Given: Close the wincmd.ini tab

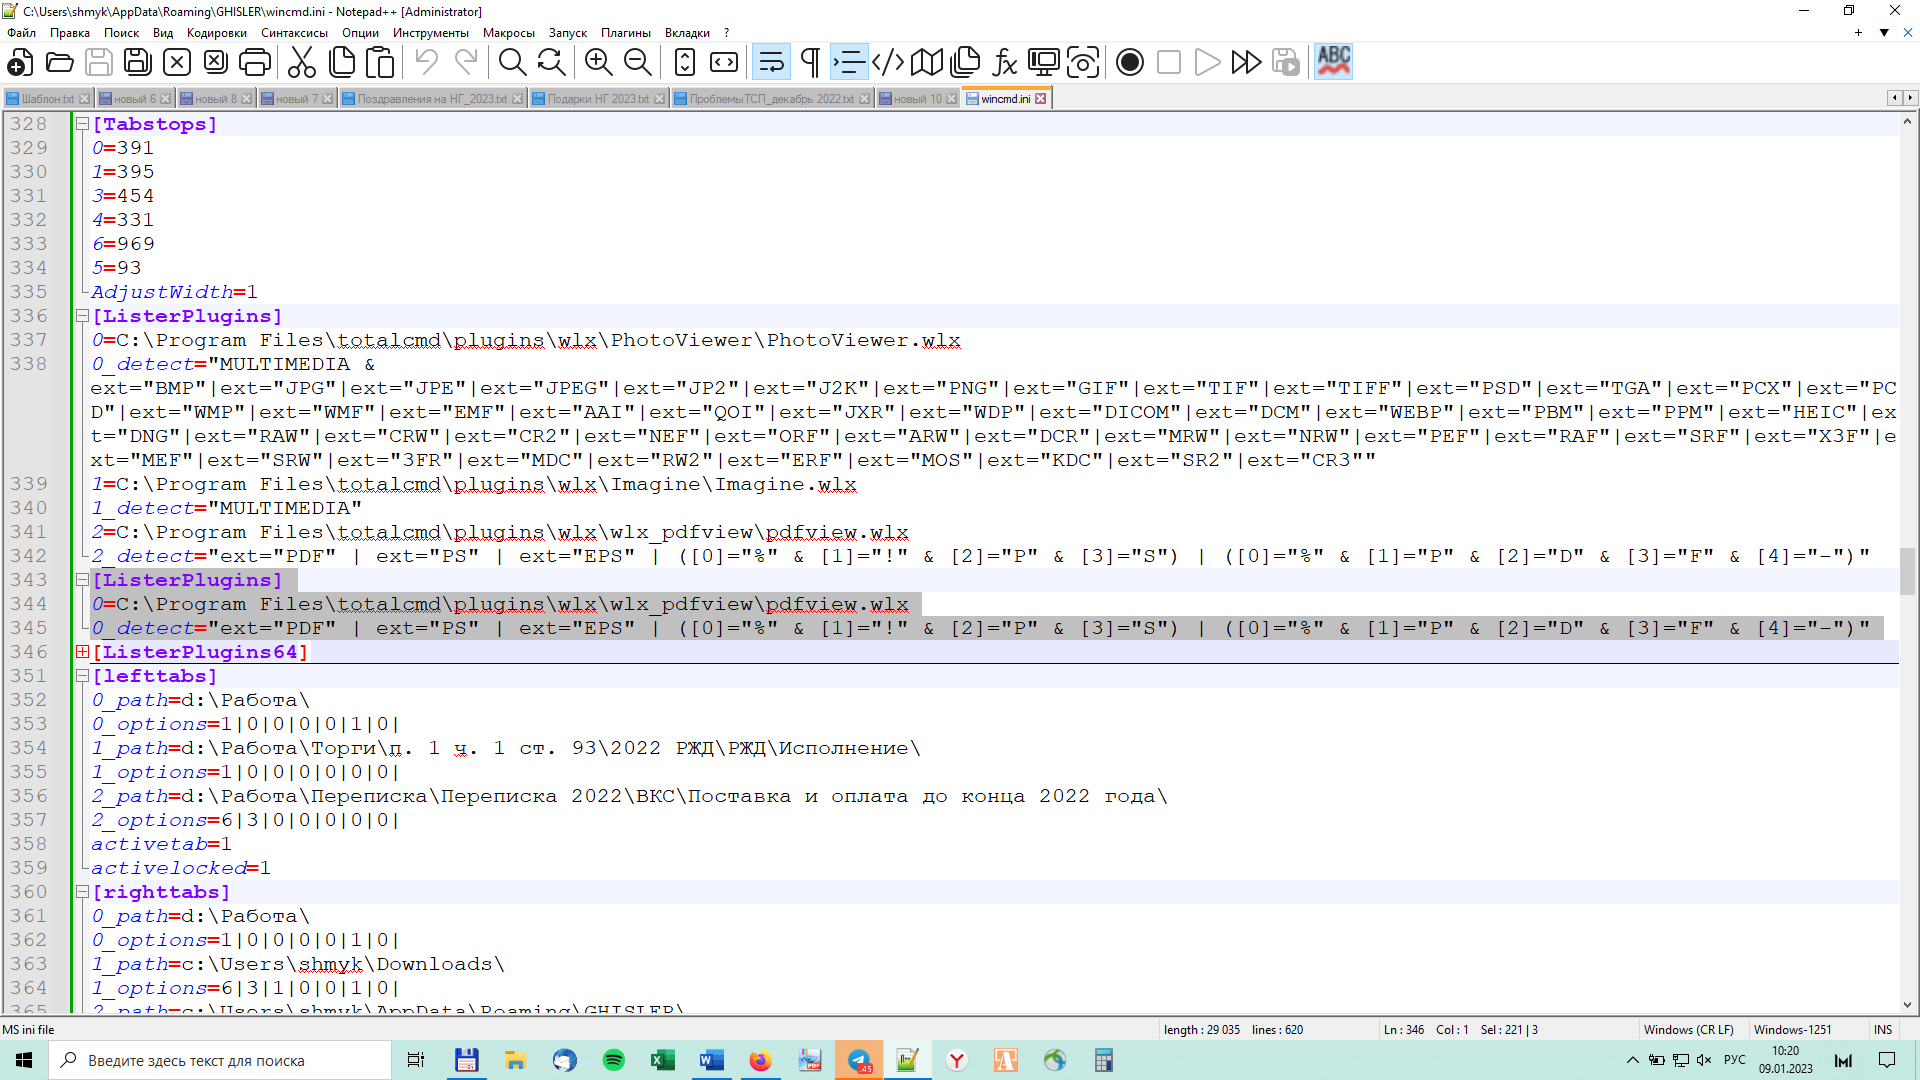Looking at the screenshot, I should click(x=1041, y=99).
